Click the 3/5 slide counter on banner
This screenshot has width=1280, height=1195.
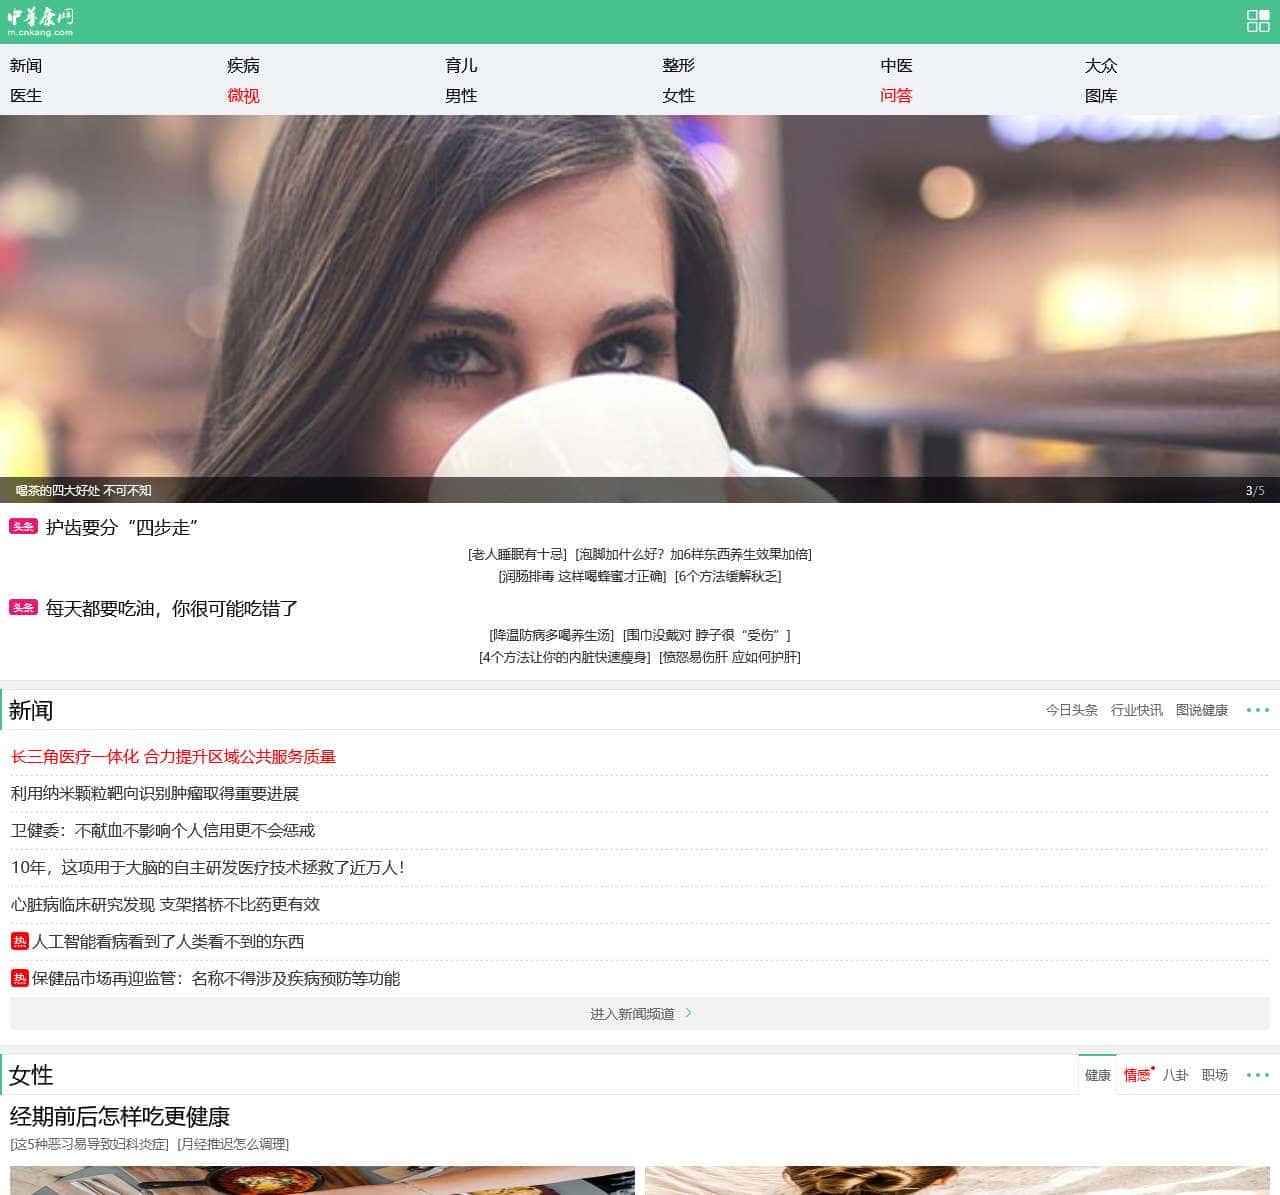(x=1254, y=490)
